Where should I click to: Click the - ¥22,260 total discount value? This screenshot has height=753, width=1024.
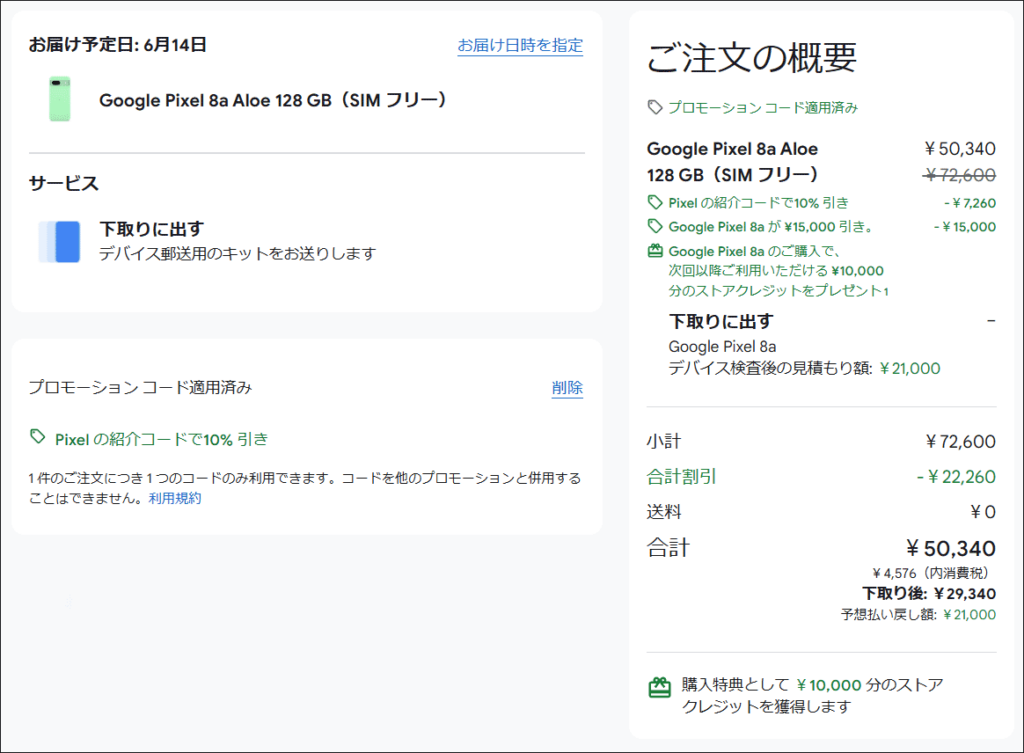(957, 477)
